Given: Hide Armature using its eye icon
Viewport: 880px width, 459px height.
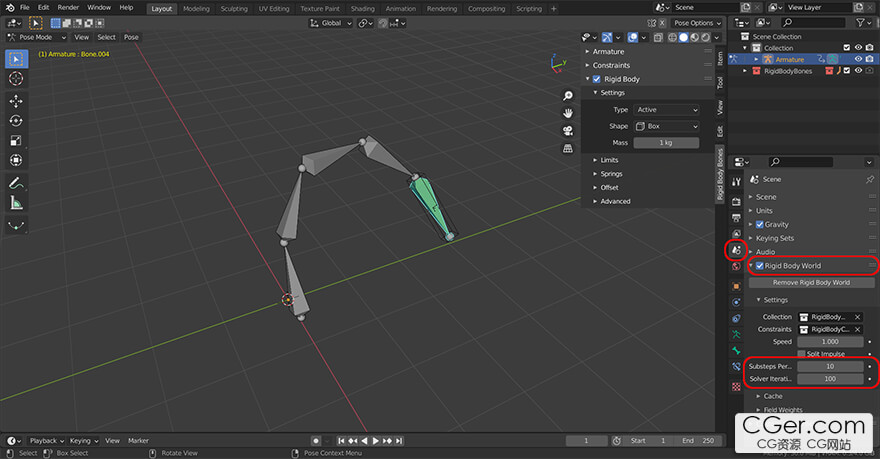Looking at the screenshot, I should [x=858, y=59].
